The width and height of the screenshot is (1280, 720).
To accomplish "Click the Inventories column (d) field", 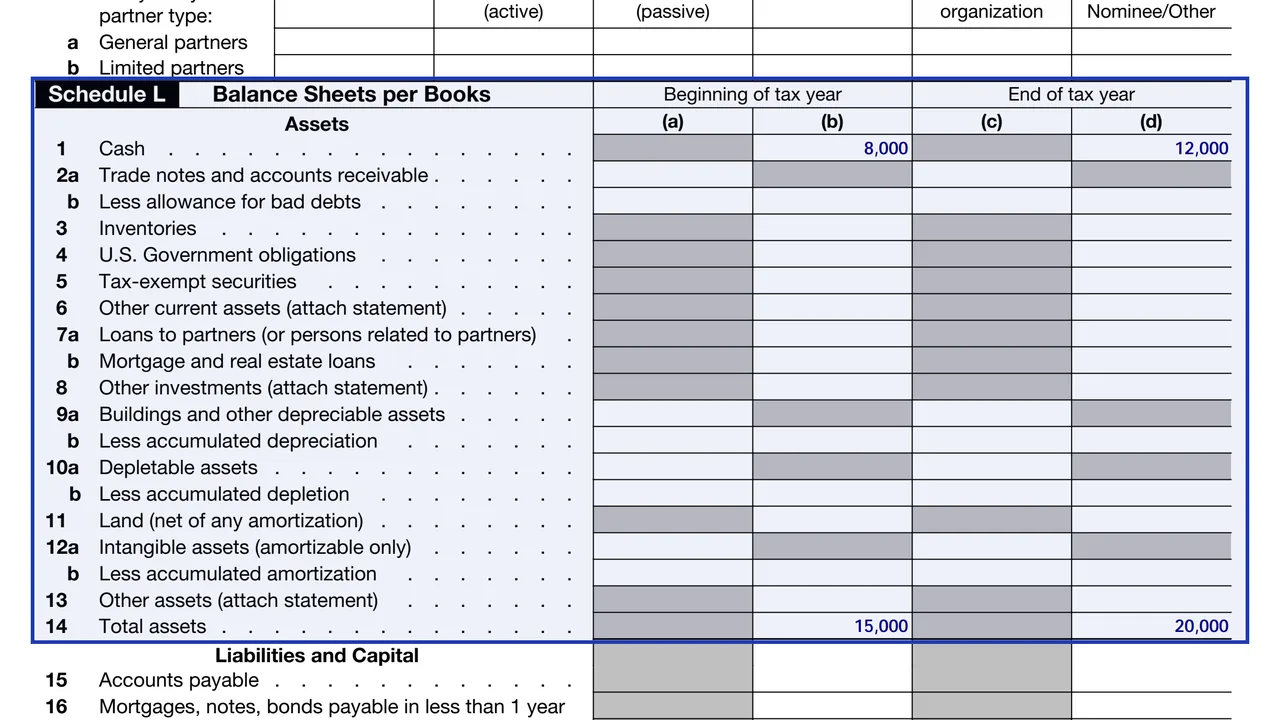I will click(x=1151, y=228).
